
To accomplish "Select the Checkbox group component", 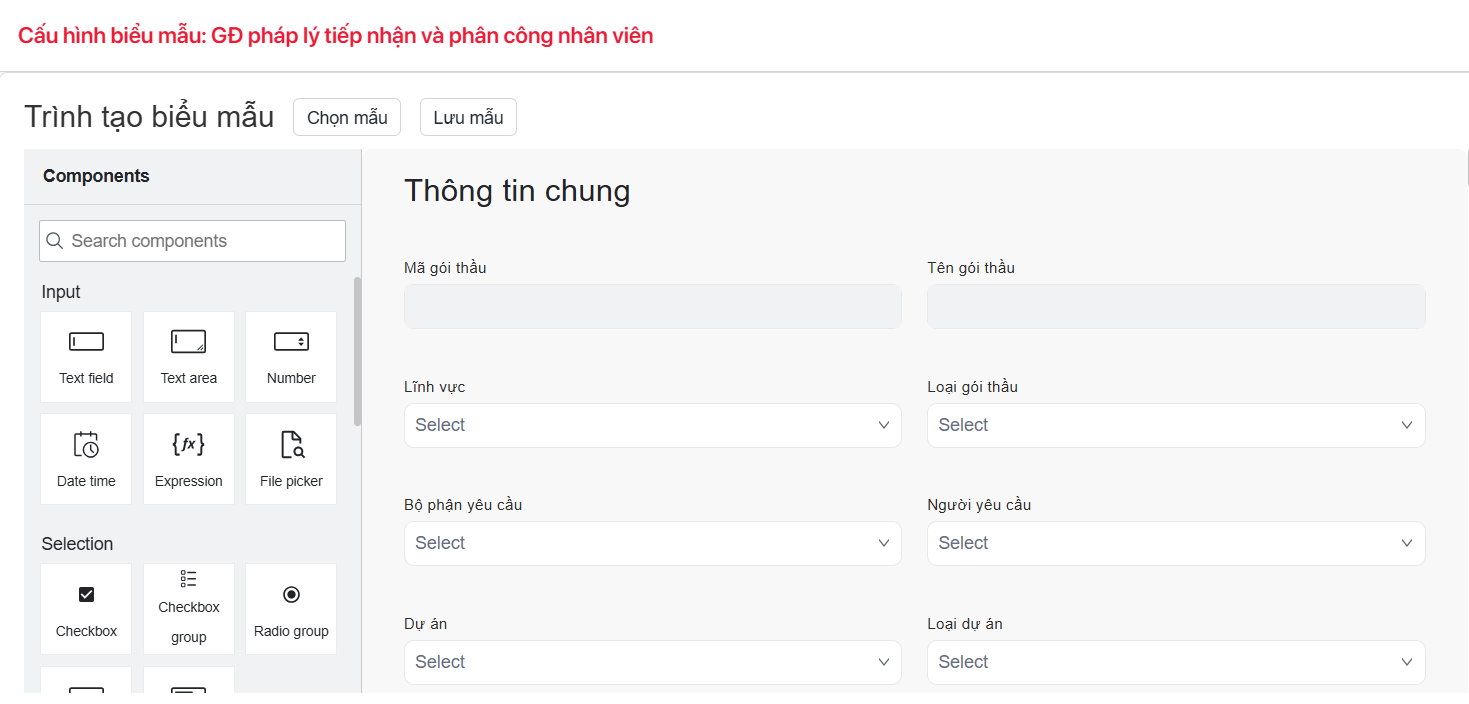I will click(188, 609).
